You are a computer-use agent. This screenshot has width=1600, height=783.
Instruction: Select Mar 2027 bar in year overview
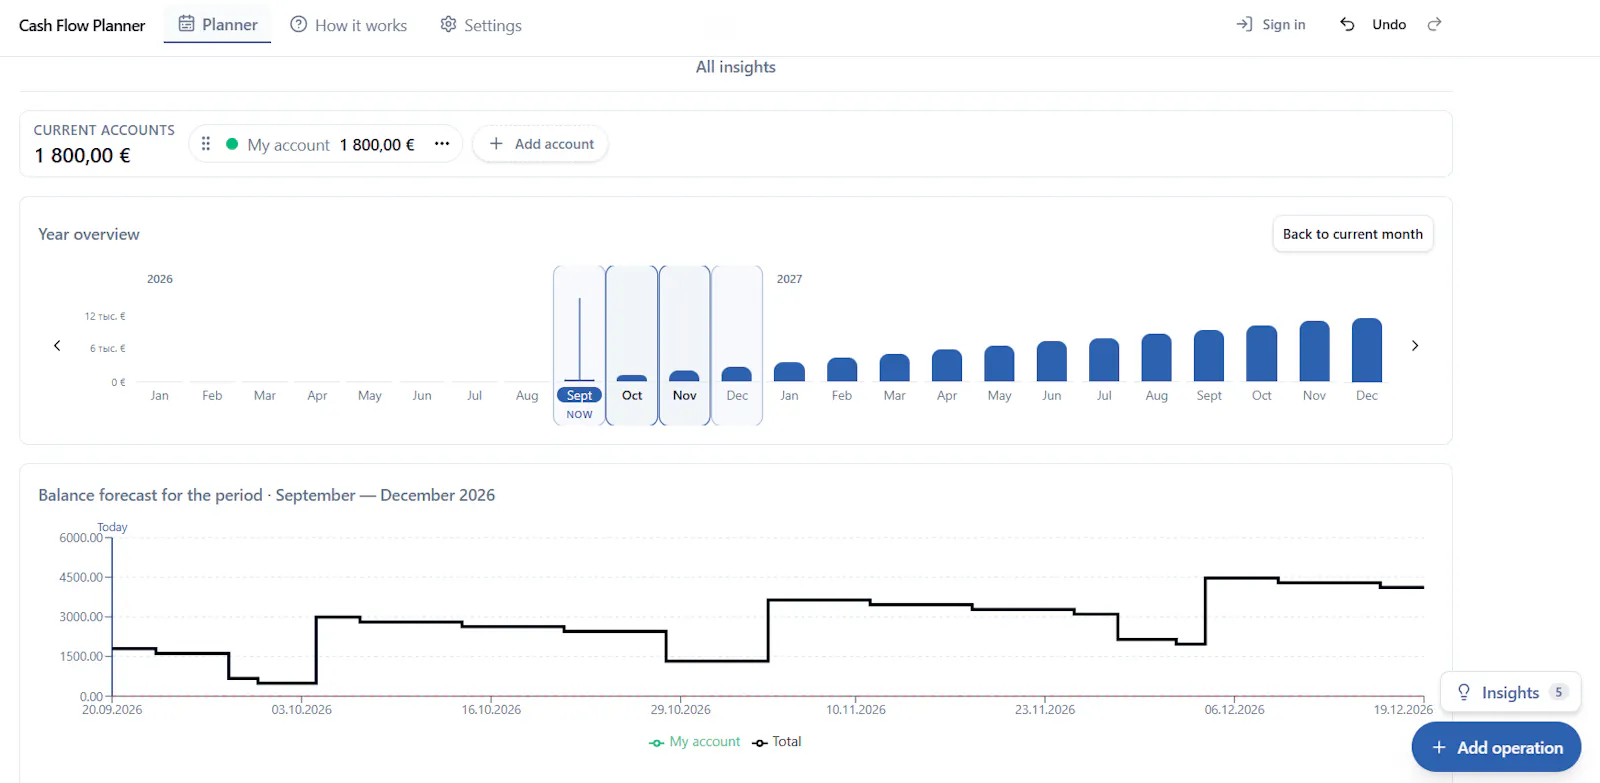pos(895,367)
